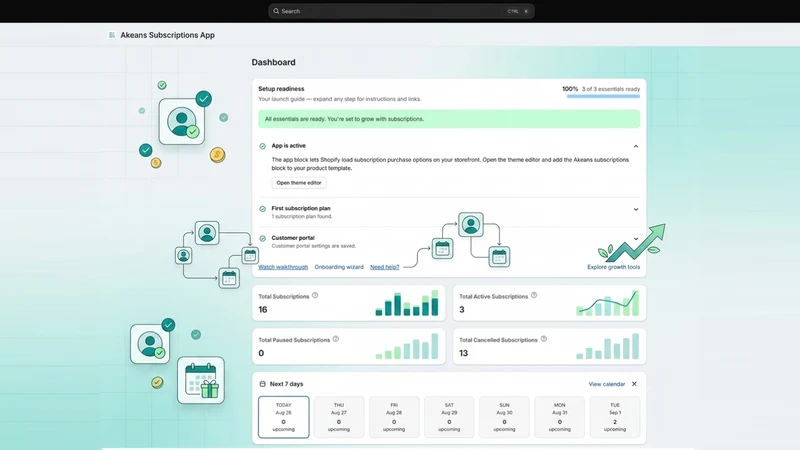
Task: Click the Customer portal check icon
Action: [263, 238]
